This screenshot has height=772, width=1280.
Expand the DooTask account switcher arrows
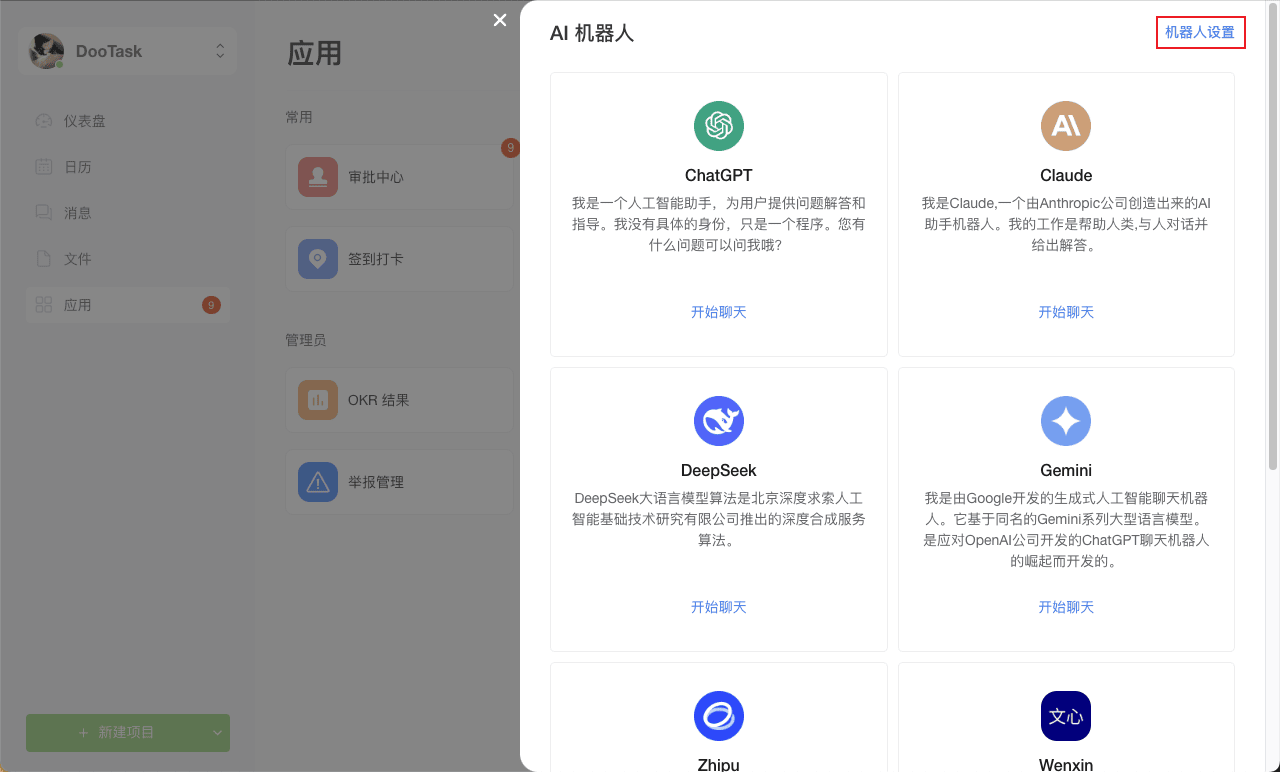[220, 51]
